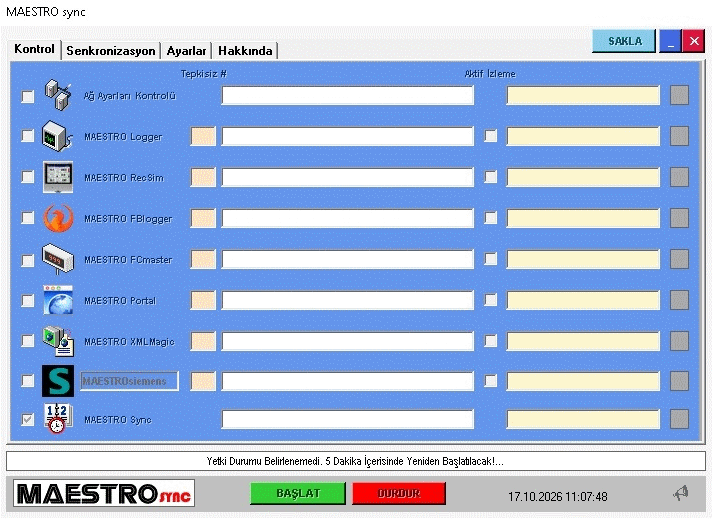Enable Aktif İzleme checkbox for MAESTRO Portal
Image resolution: width=713 pixels, height=520 pixels.
[491, 300]
